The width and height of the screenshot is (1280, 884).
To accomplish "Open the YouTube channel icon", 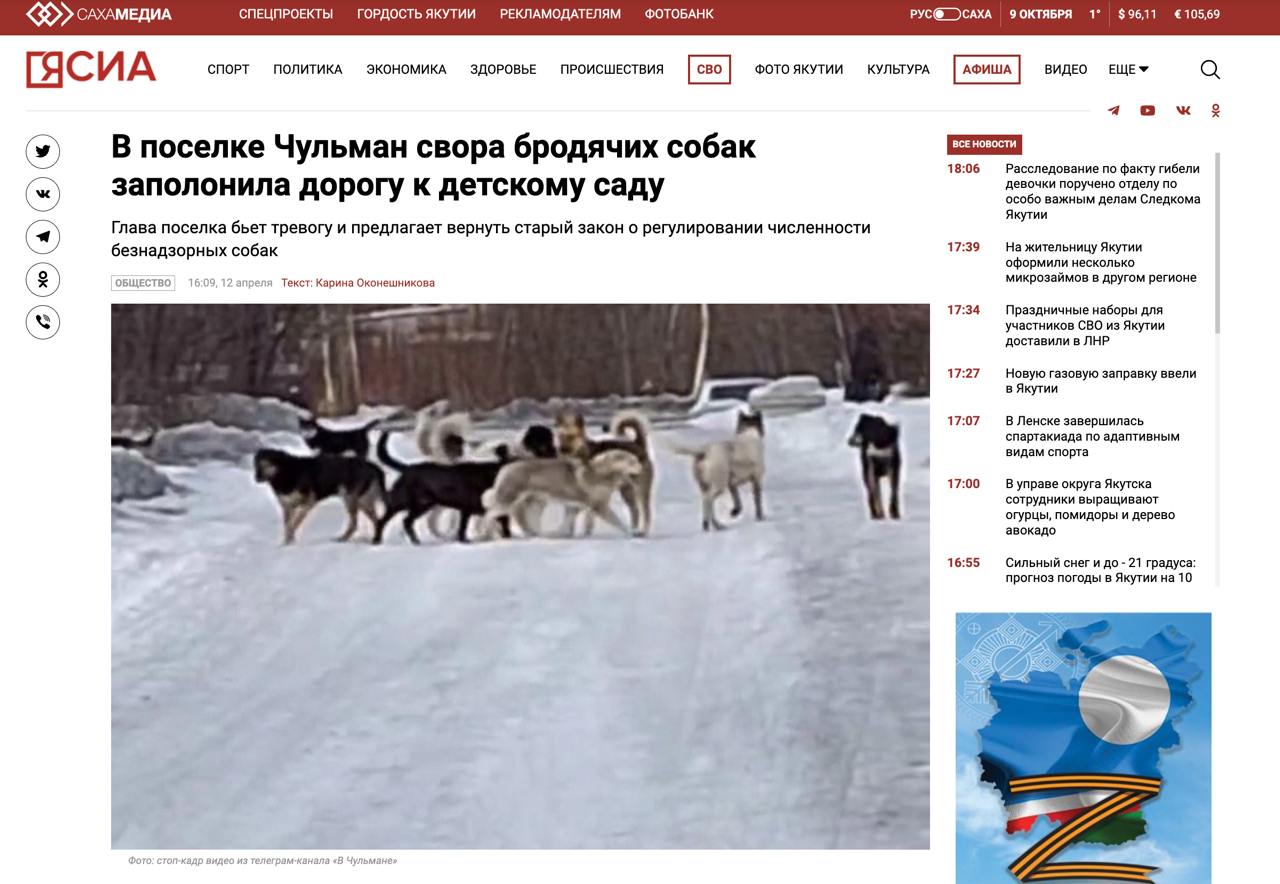I will click(x=1147, y=111).
